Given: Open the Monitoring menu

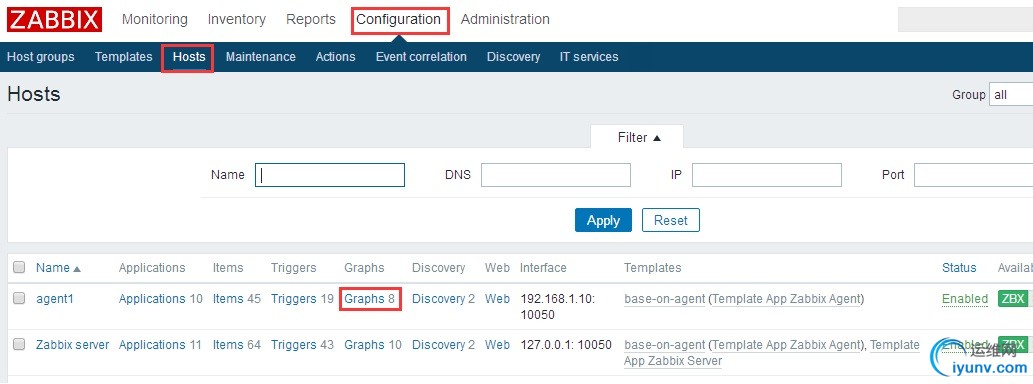Looking at the screenshot, I should [155, 20].
